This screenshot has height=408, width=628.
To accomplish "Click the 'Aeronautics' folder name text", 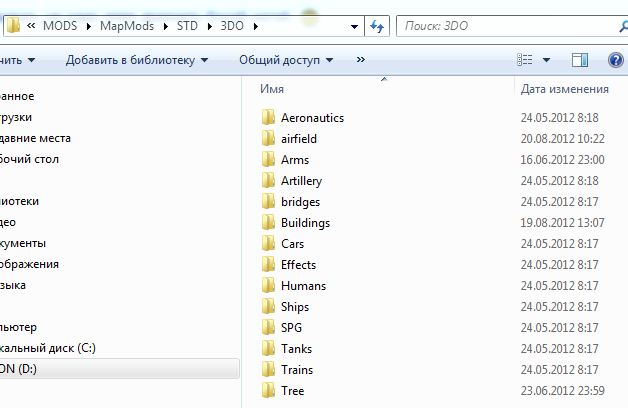I will coord(312,118).
